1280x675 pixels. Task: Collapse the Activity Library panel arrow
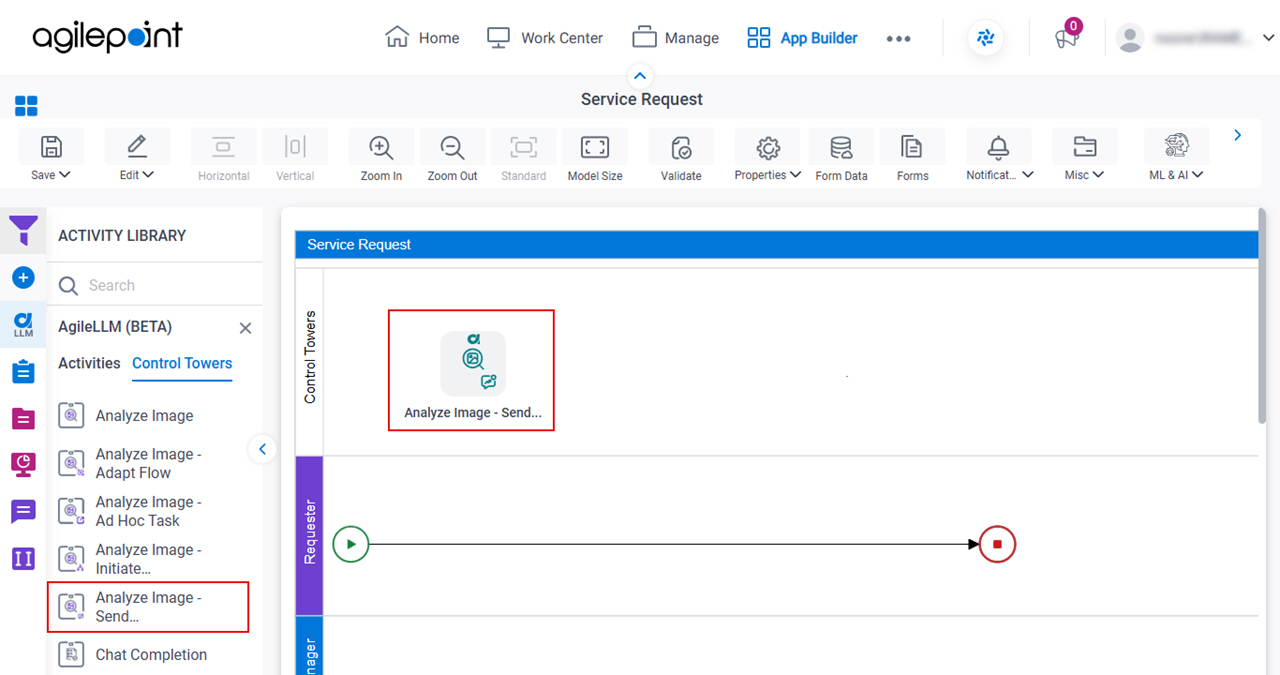click(x=262, y=449)
